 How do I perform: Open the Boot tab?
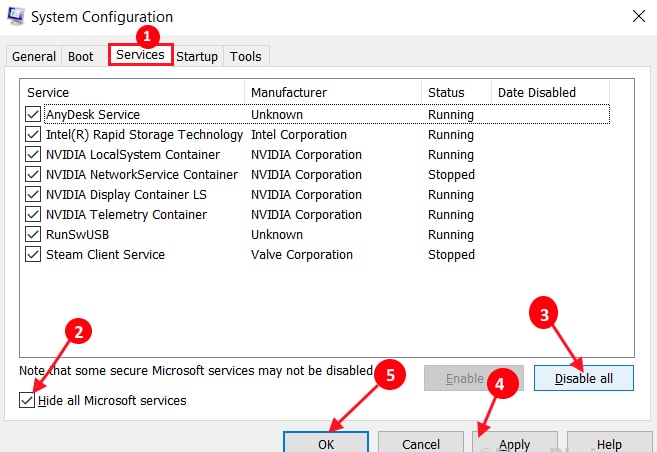pos(80,57)
